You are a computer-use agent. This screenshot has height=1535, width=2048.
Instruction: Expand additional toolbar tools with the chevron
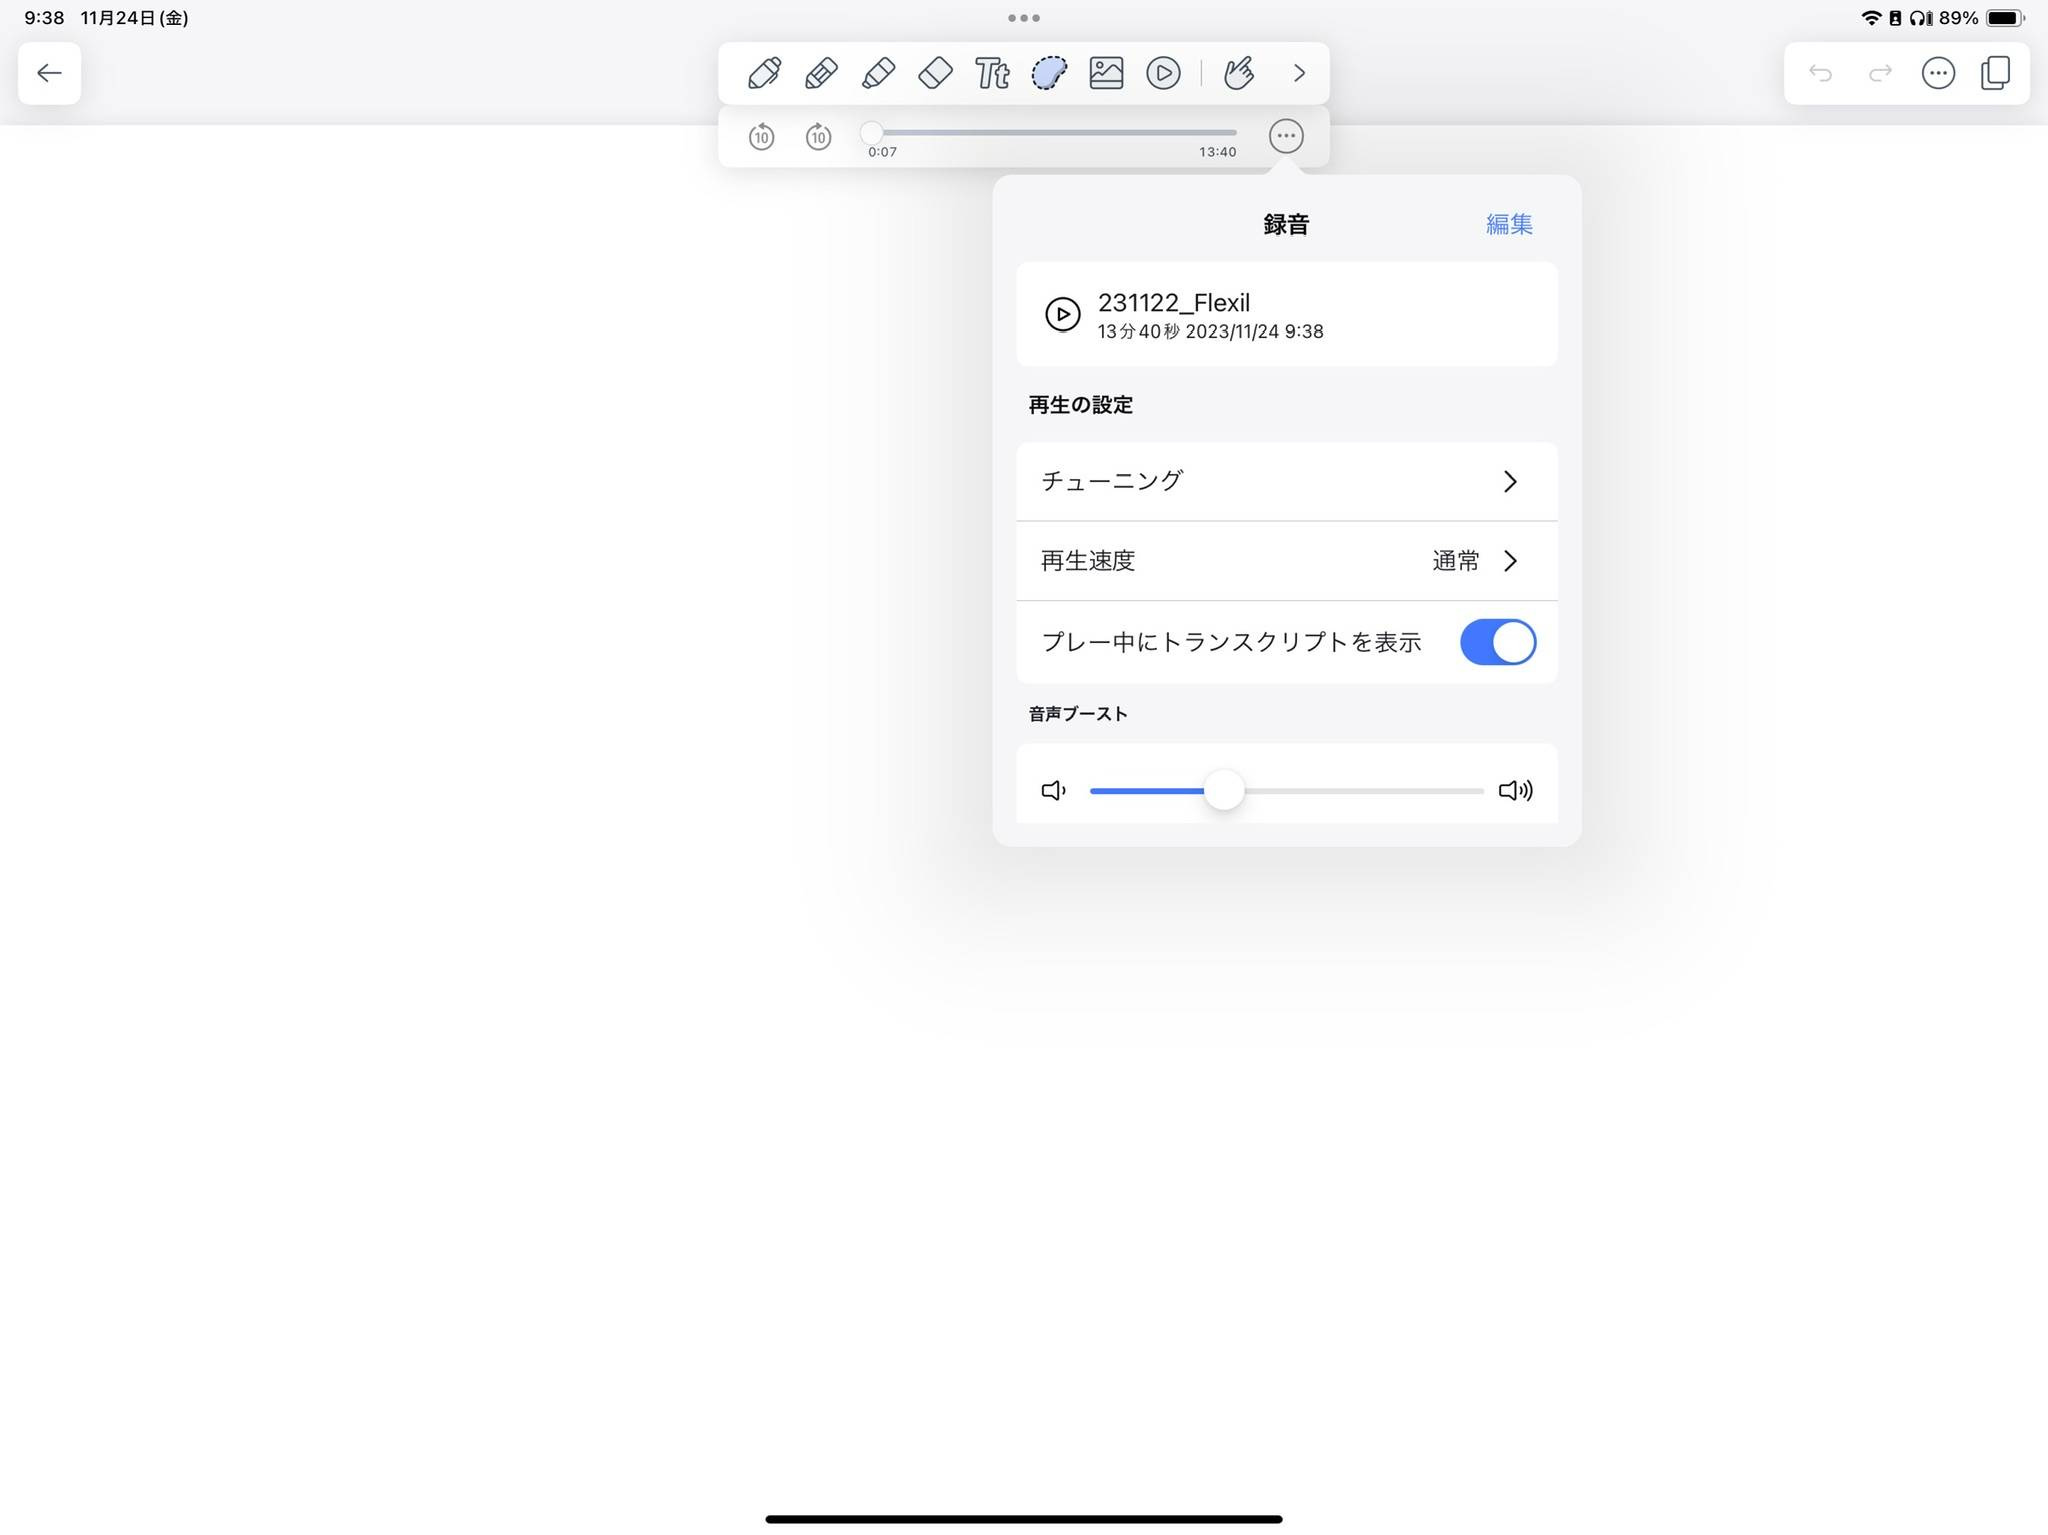point(1299,72)
